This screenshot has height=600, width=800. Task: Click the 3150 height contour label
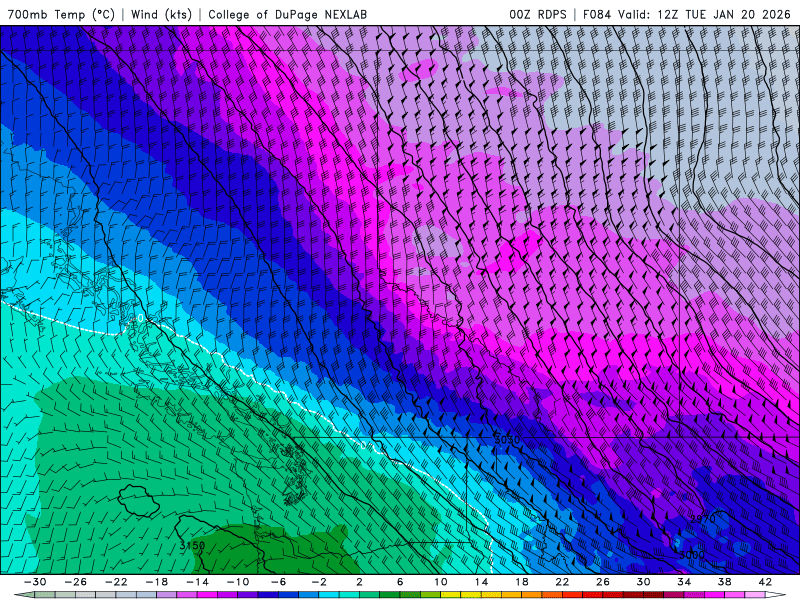click(192, 545)
